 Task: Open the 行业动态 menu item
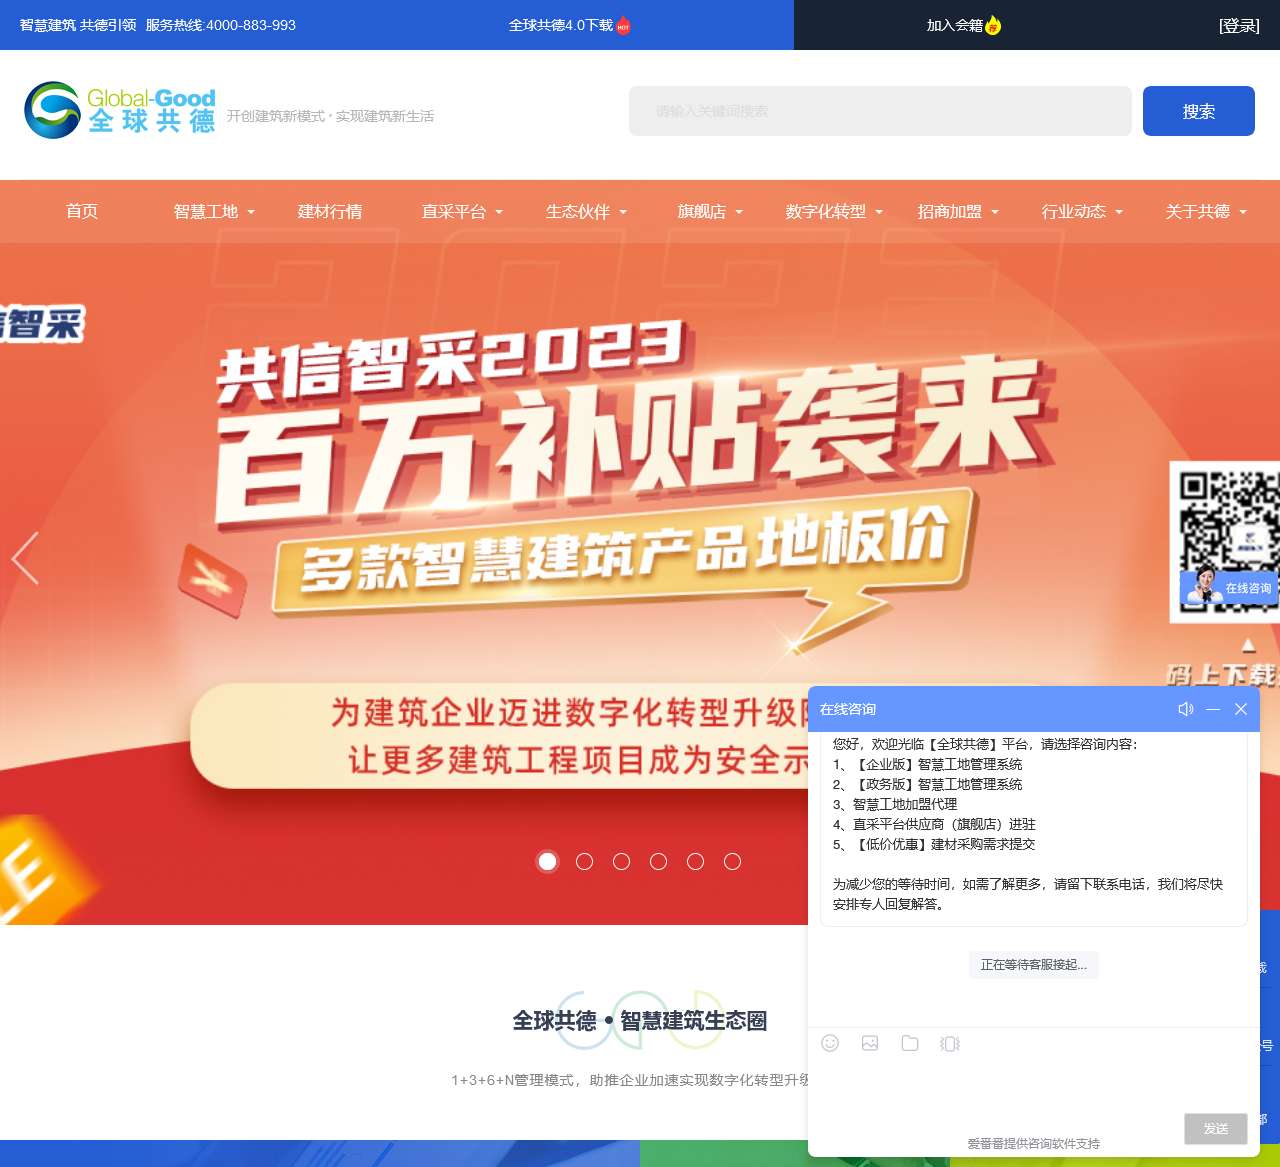click(1074, 211)
